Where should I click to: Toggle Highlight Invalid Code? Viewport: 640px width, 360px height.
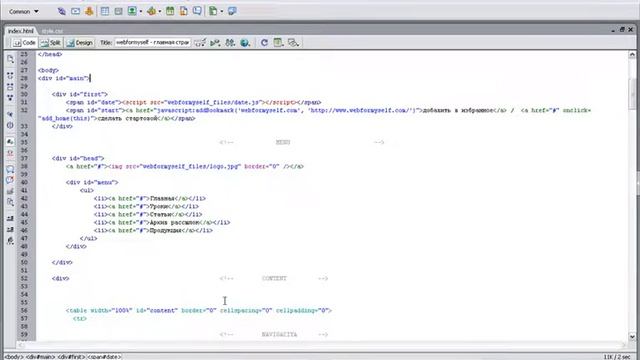[10, 153]
